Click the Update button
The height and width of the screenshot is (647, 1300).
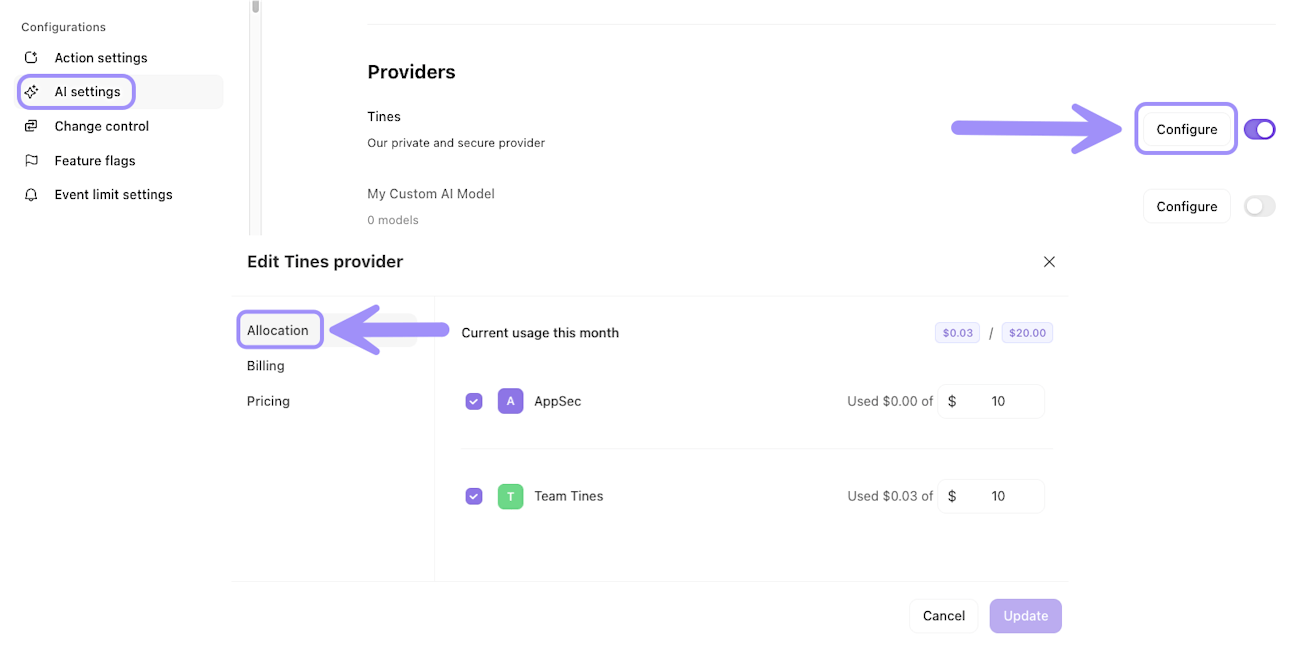pyautogui.click(x=1025, y=616)
